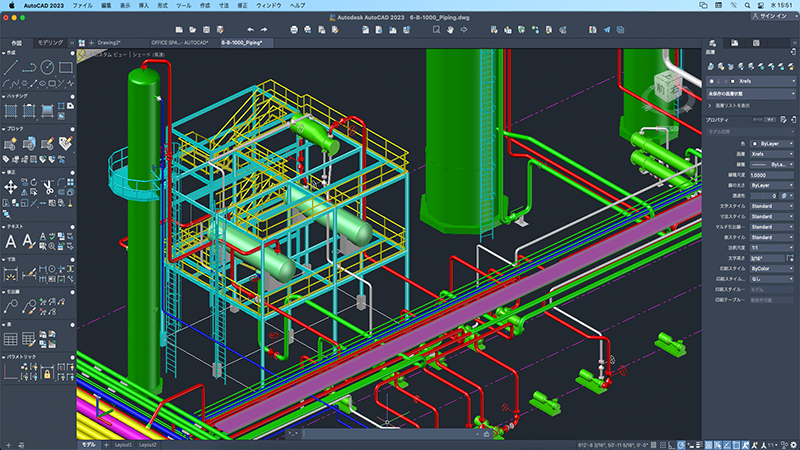Click the モデル tab button
This screenshot has height=450, width=800.
coord(88,445)
